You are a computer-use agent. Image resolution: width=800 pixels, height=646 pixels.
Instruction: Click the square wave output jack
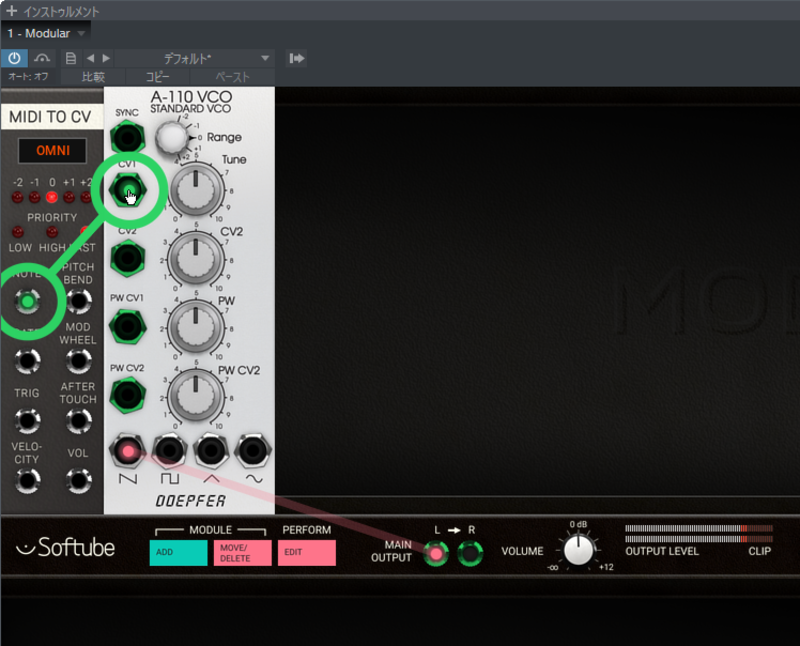pos(170,451)
